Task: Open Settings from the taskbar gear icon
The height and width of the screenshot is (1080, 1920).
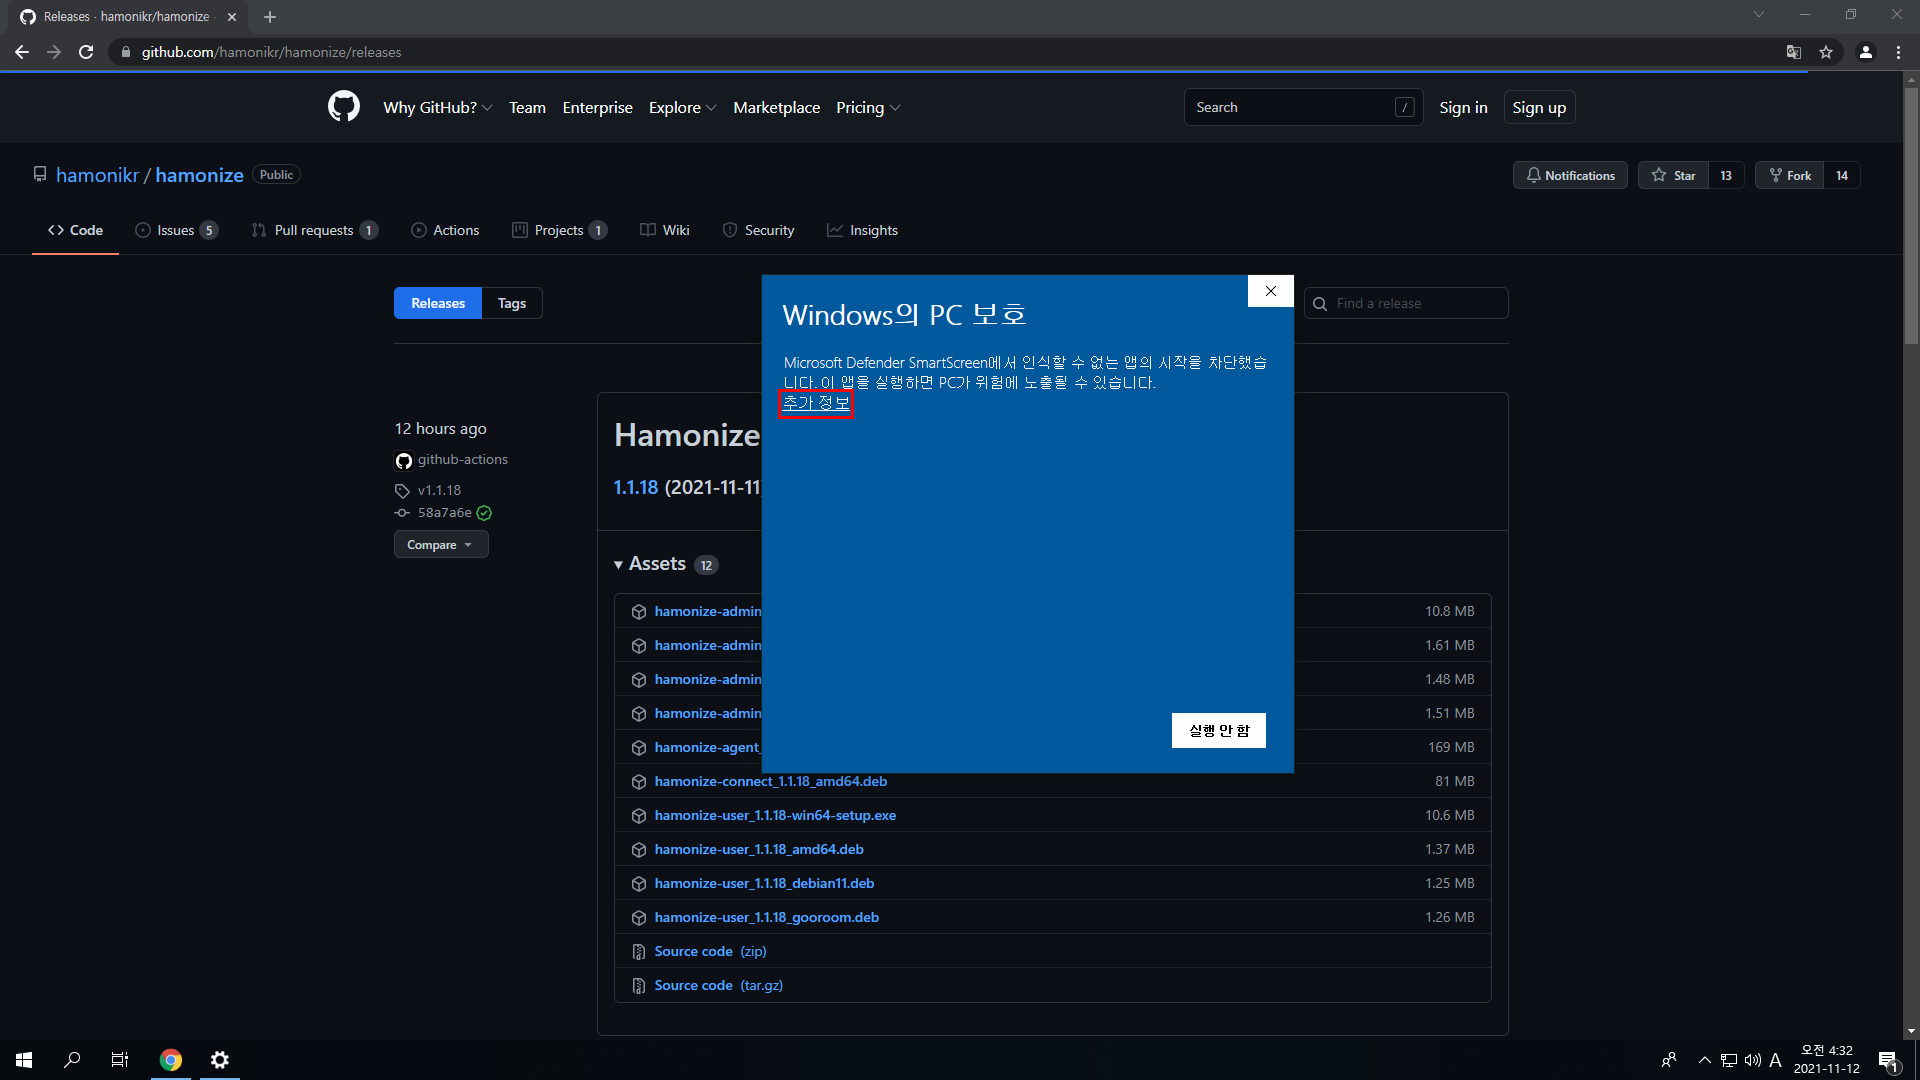Action: click(220, 1060)
